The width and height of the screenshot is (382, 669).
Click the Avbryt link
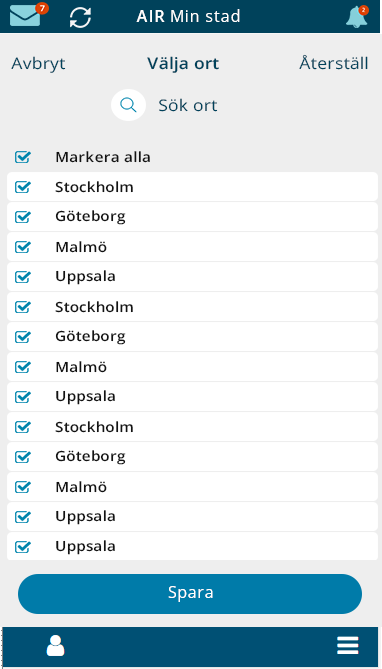click(38, 64)
